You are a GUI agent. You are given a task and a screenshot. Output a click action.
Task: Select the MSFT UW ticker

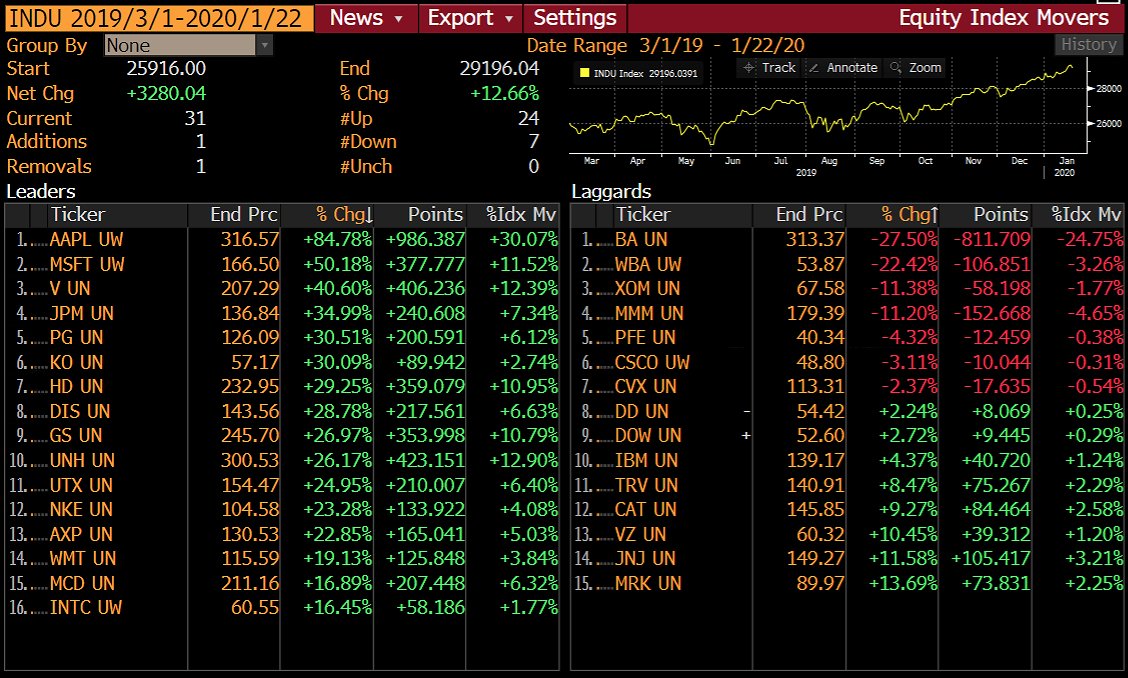(x=87, y=265)
